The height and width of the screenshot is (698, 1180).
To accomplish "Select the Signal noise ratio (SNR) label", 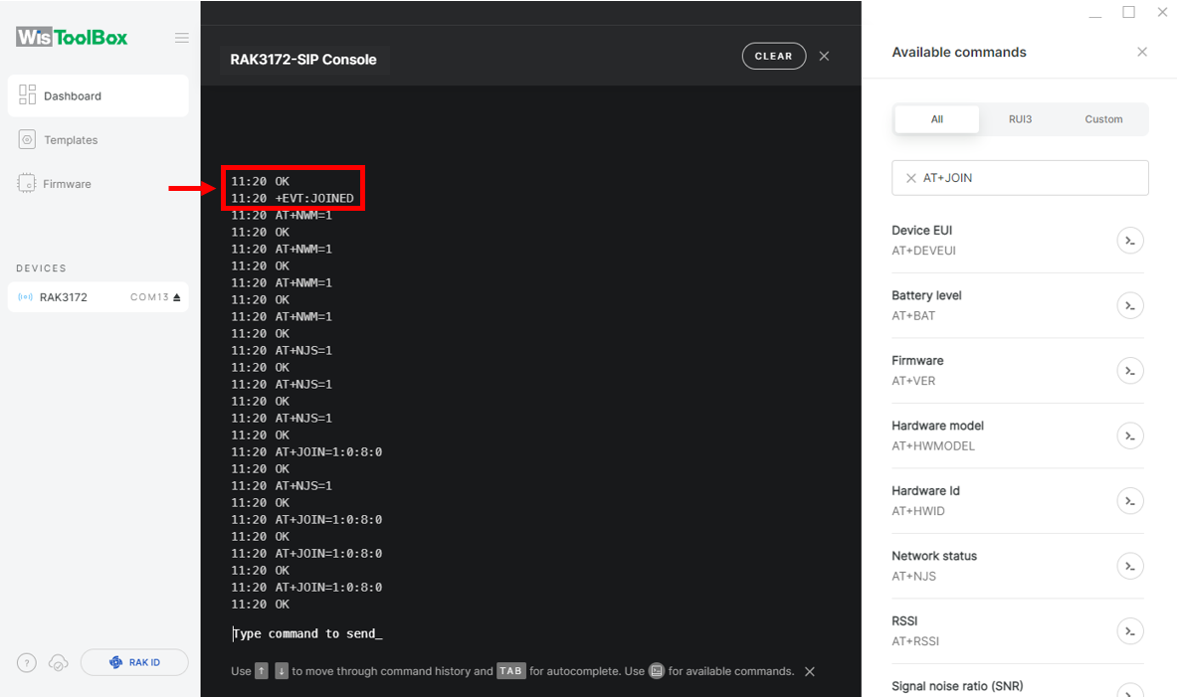I will 957,686.
